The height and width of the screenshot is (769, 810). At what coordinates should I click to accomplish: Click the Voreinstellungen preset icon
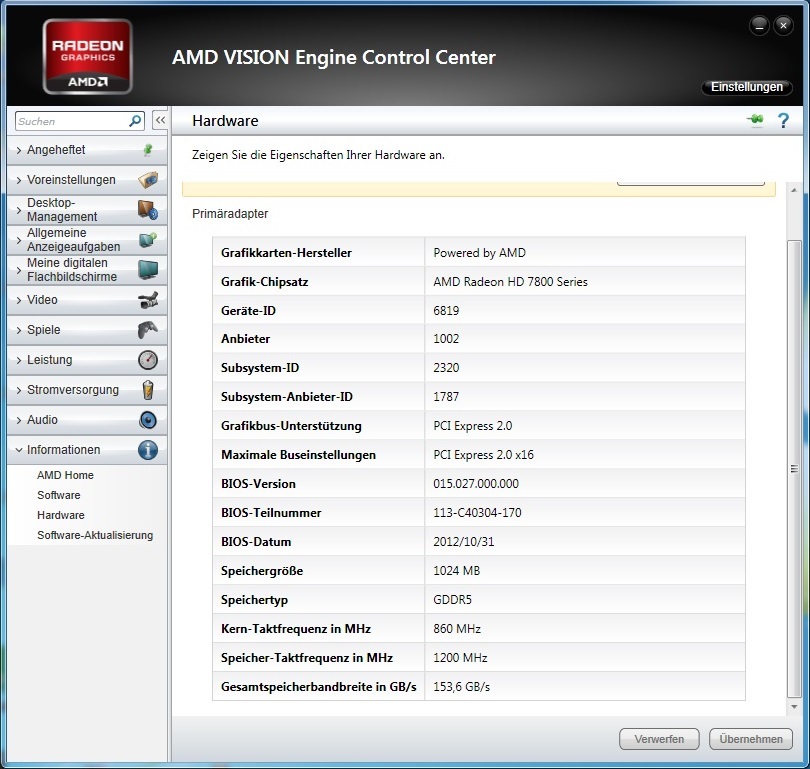[x=148, y=180]
